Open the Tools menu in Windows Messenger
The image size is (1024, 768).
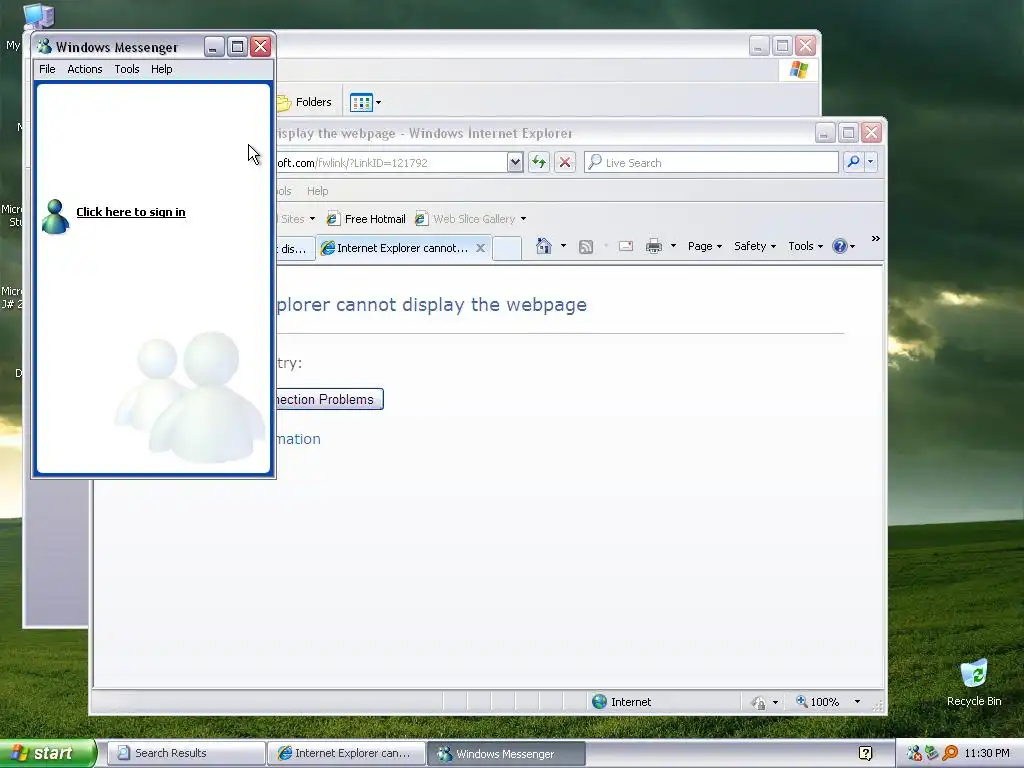[127, 69]
